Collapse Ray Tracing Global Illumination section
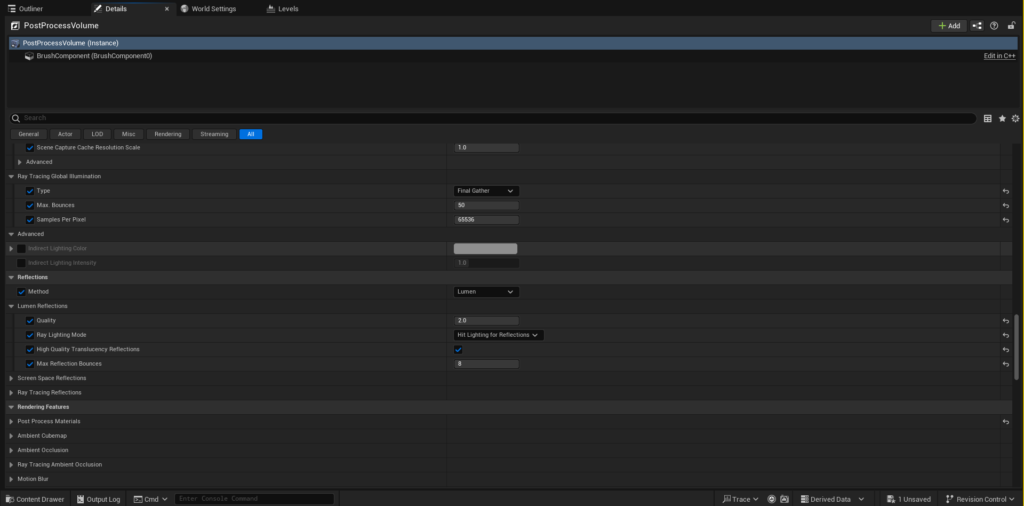The width and height of the screenshot is (1024, 506). tap(11, 176)
